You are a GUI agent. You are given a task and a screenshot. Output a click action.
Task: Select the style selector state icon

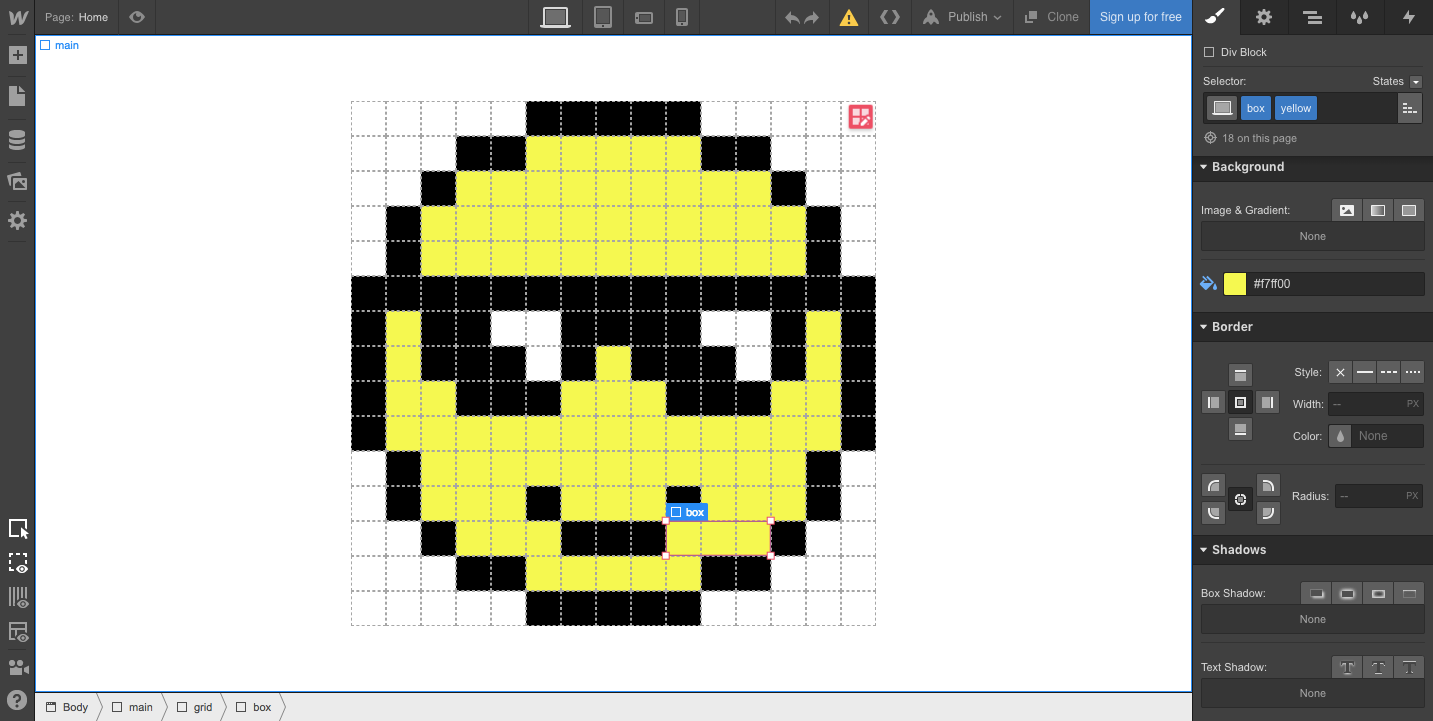1222,108
